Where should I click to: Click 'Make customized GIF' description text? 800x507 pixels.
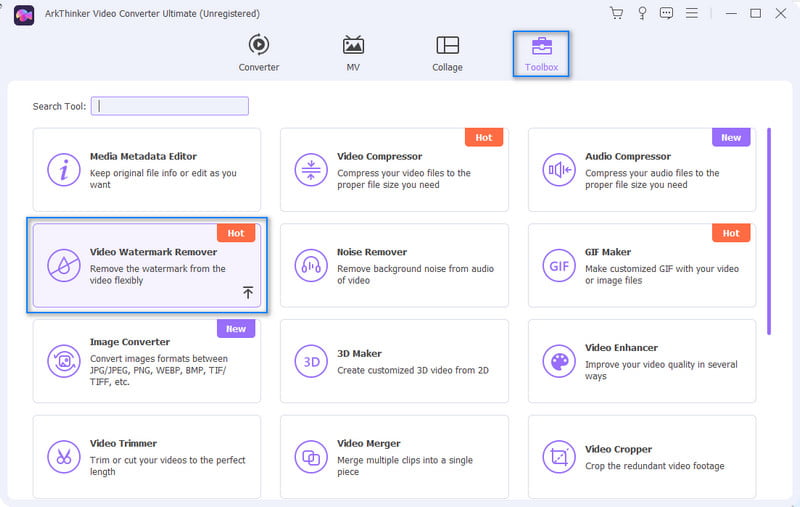pos(662,274)
